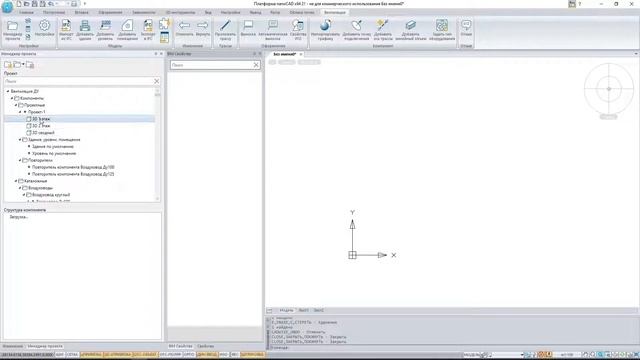
Task: Click the new document icon in the quick access toolbar
Action: click(x=19, y=4)
